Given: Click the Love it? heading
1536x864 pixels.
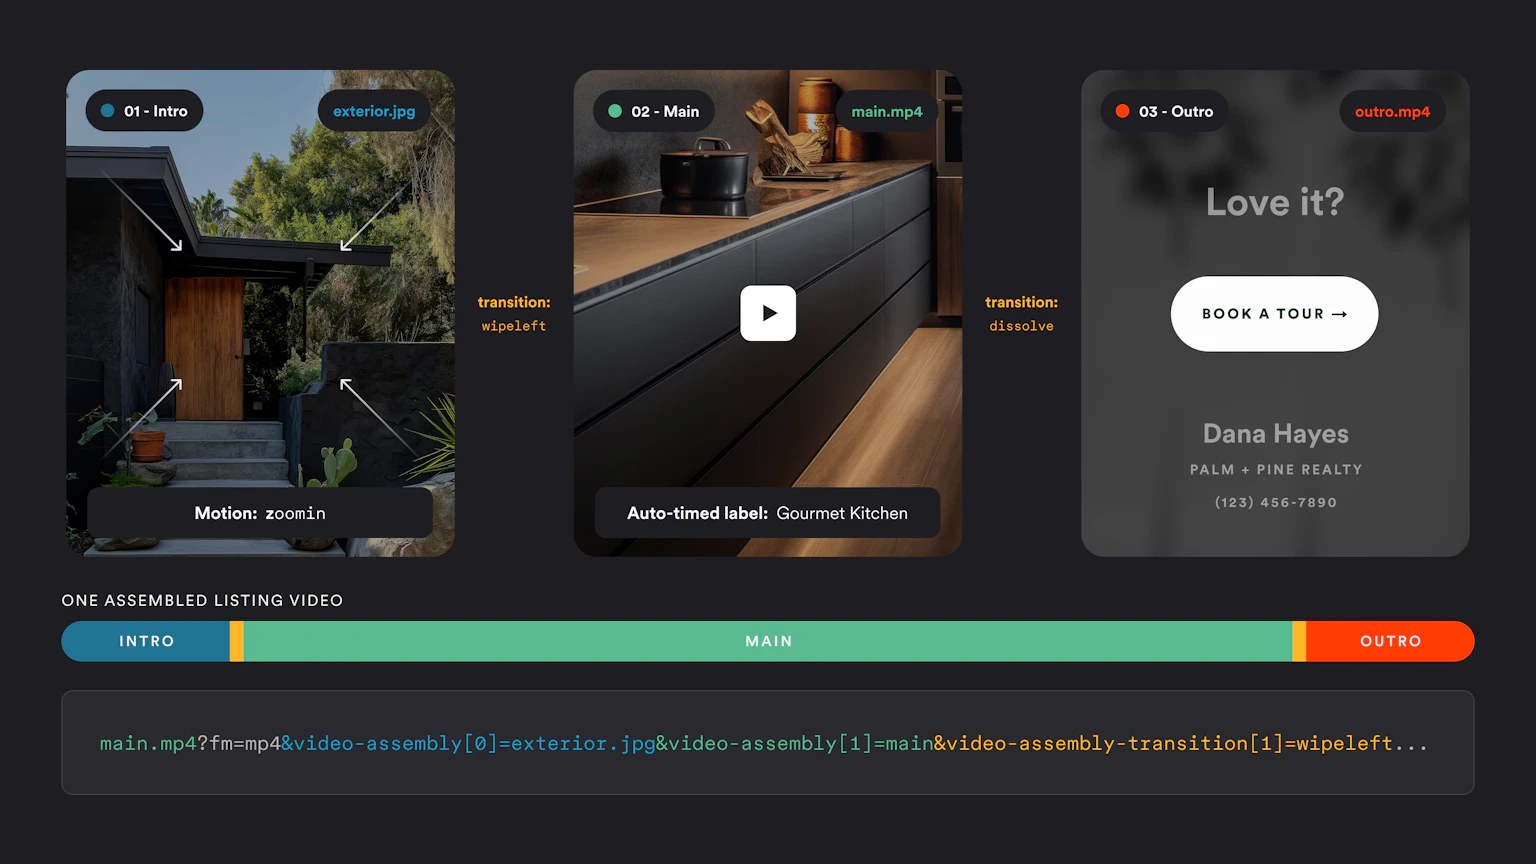Looking at the screenshot, I should 1274,202.
